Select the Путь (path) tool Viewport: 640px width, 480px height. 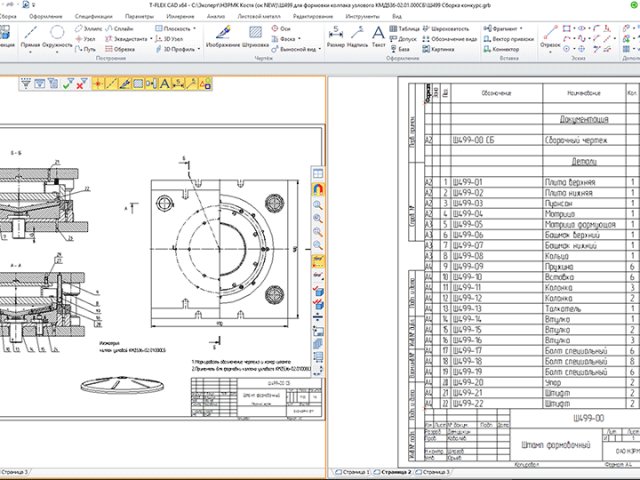pos(85,49)
